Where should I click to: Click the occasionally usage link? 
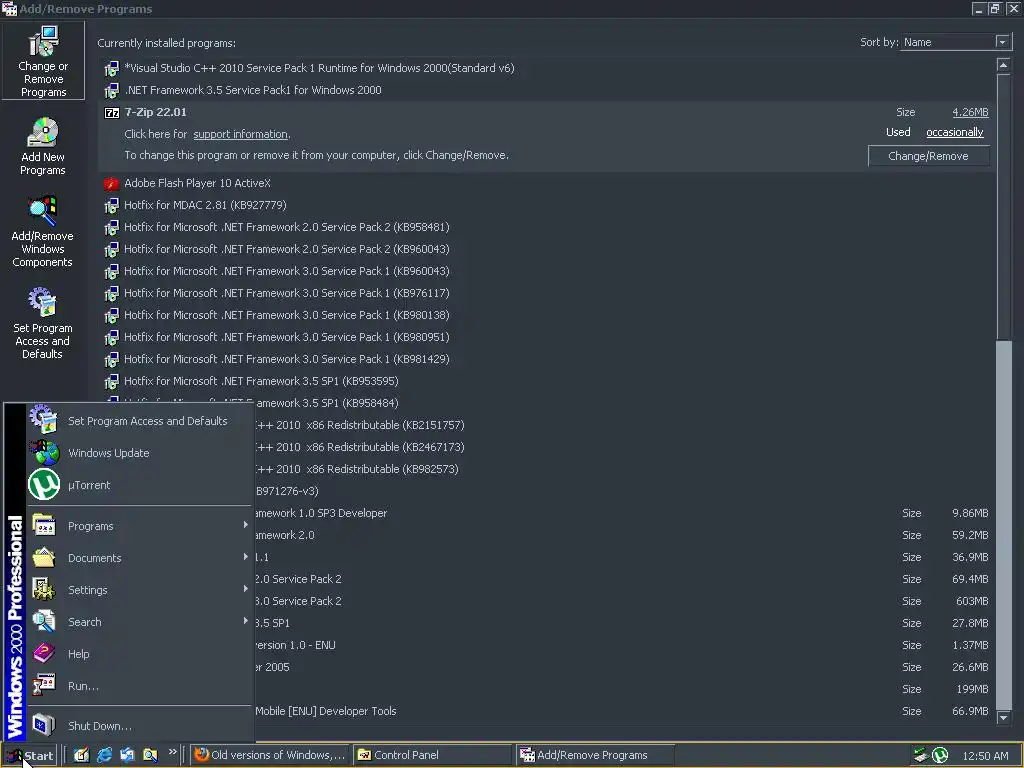[x=954, y=132]
